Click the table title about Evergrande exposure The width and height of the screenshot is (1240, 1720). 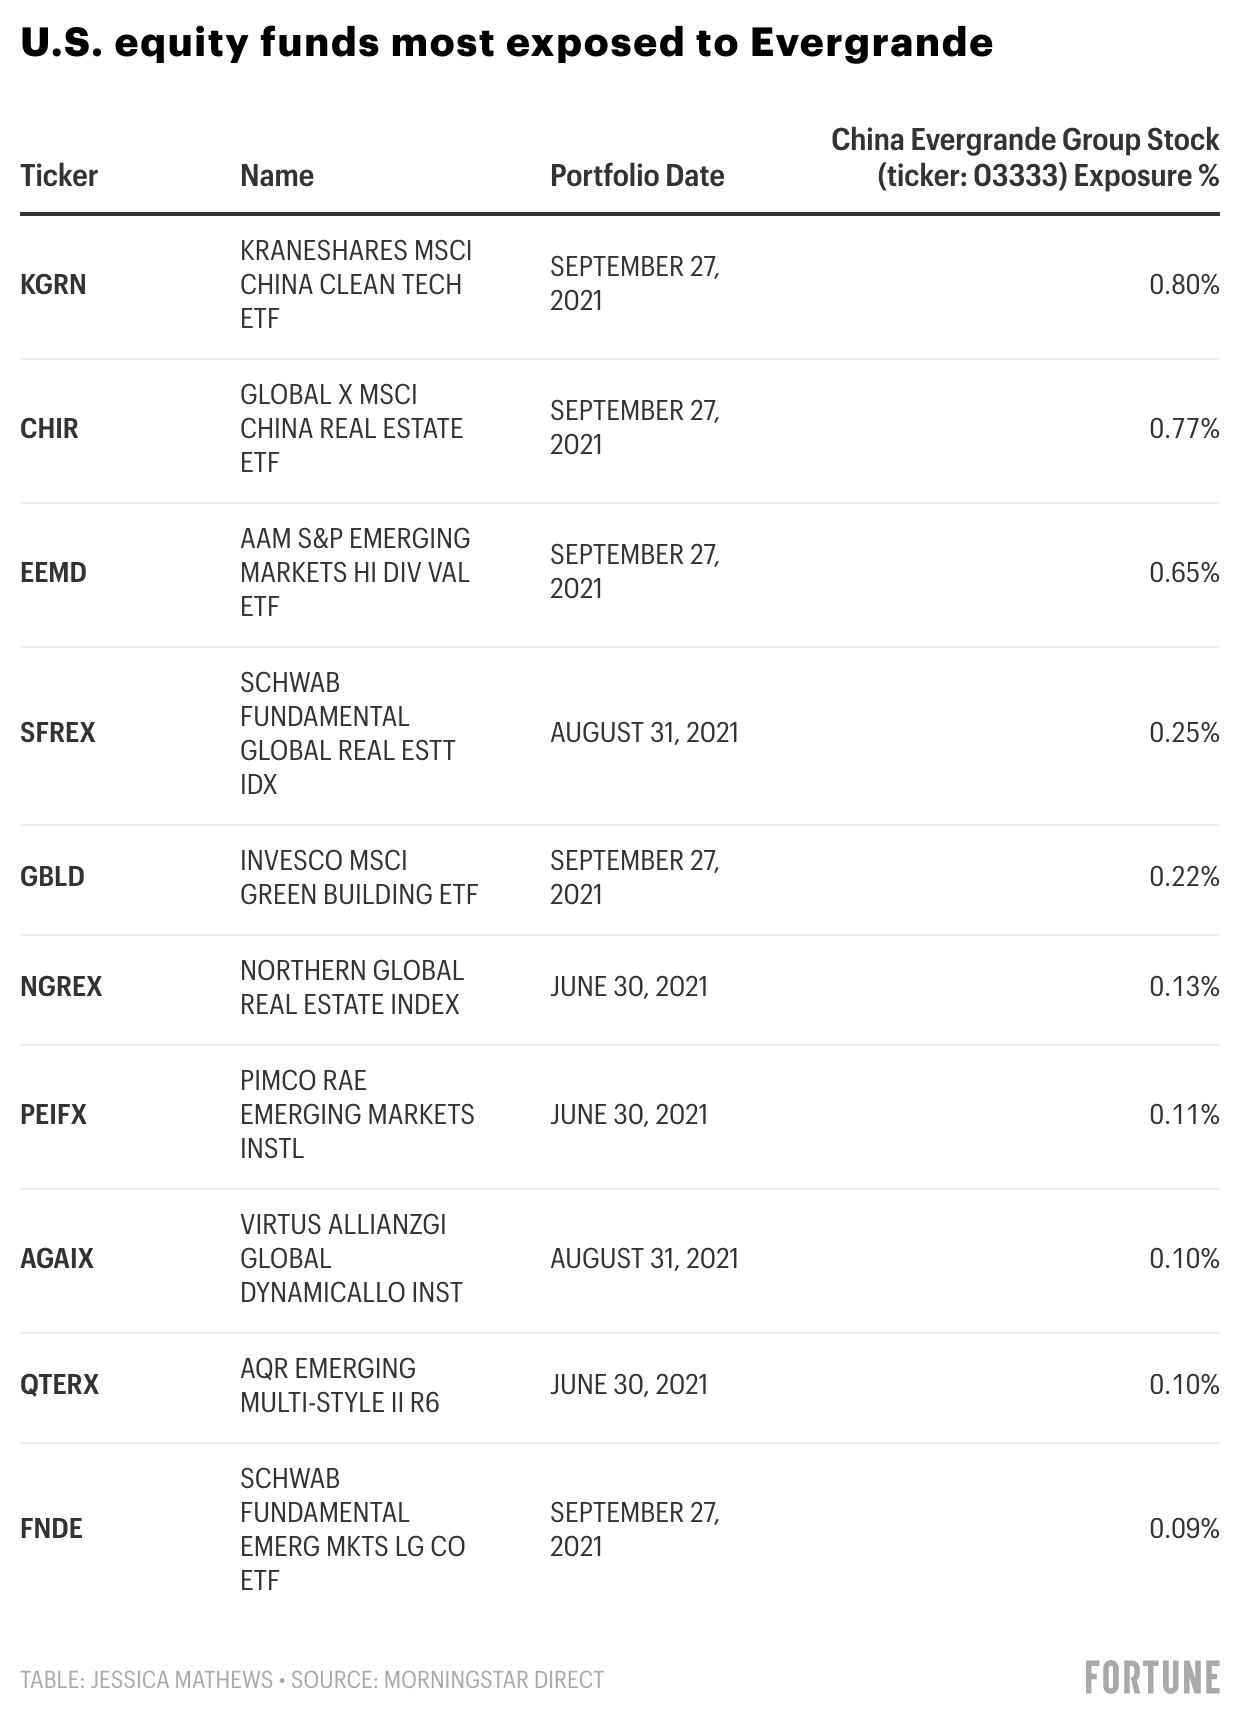[506, 43]
